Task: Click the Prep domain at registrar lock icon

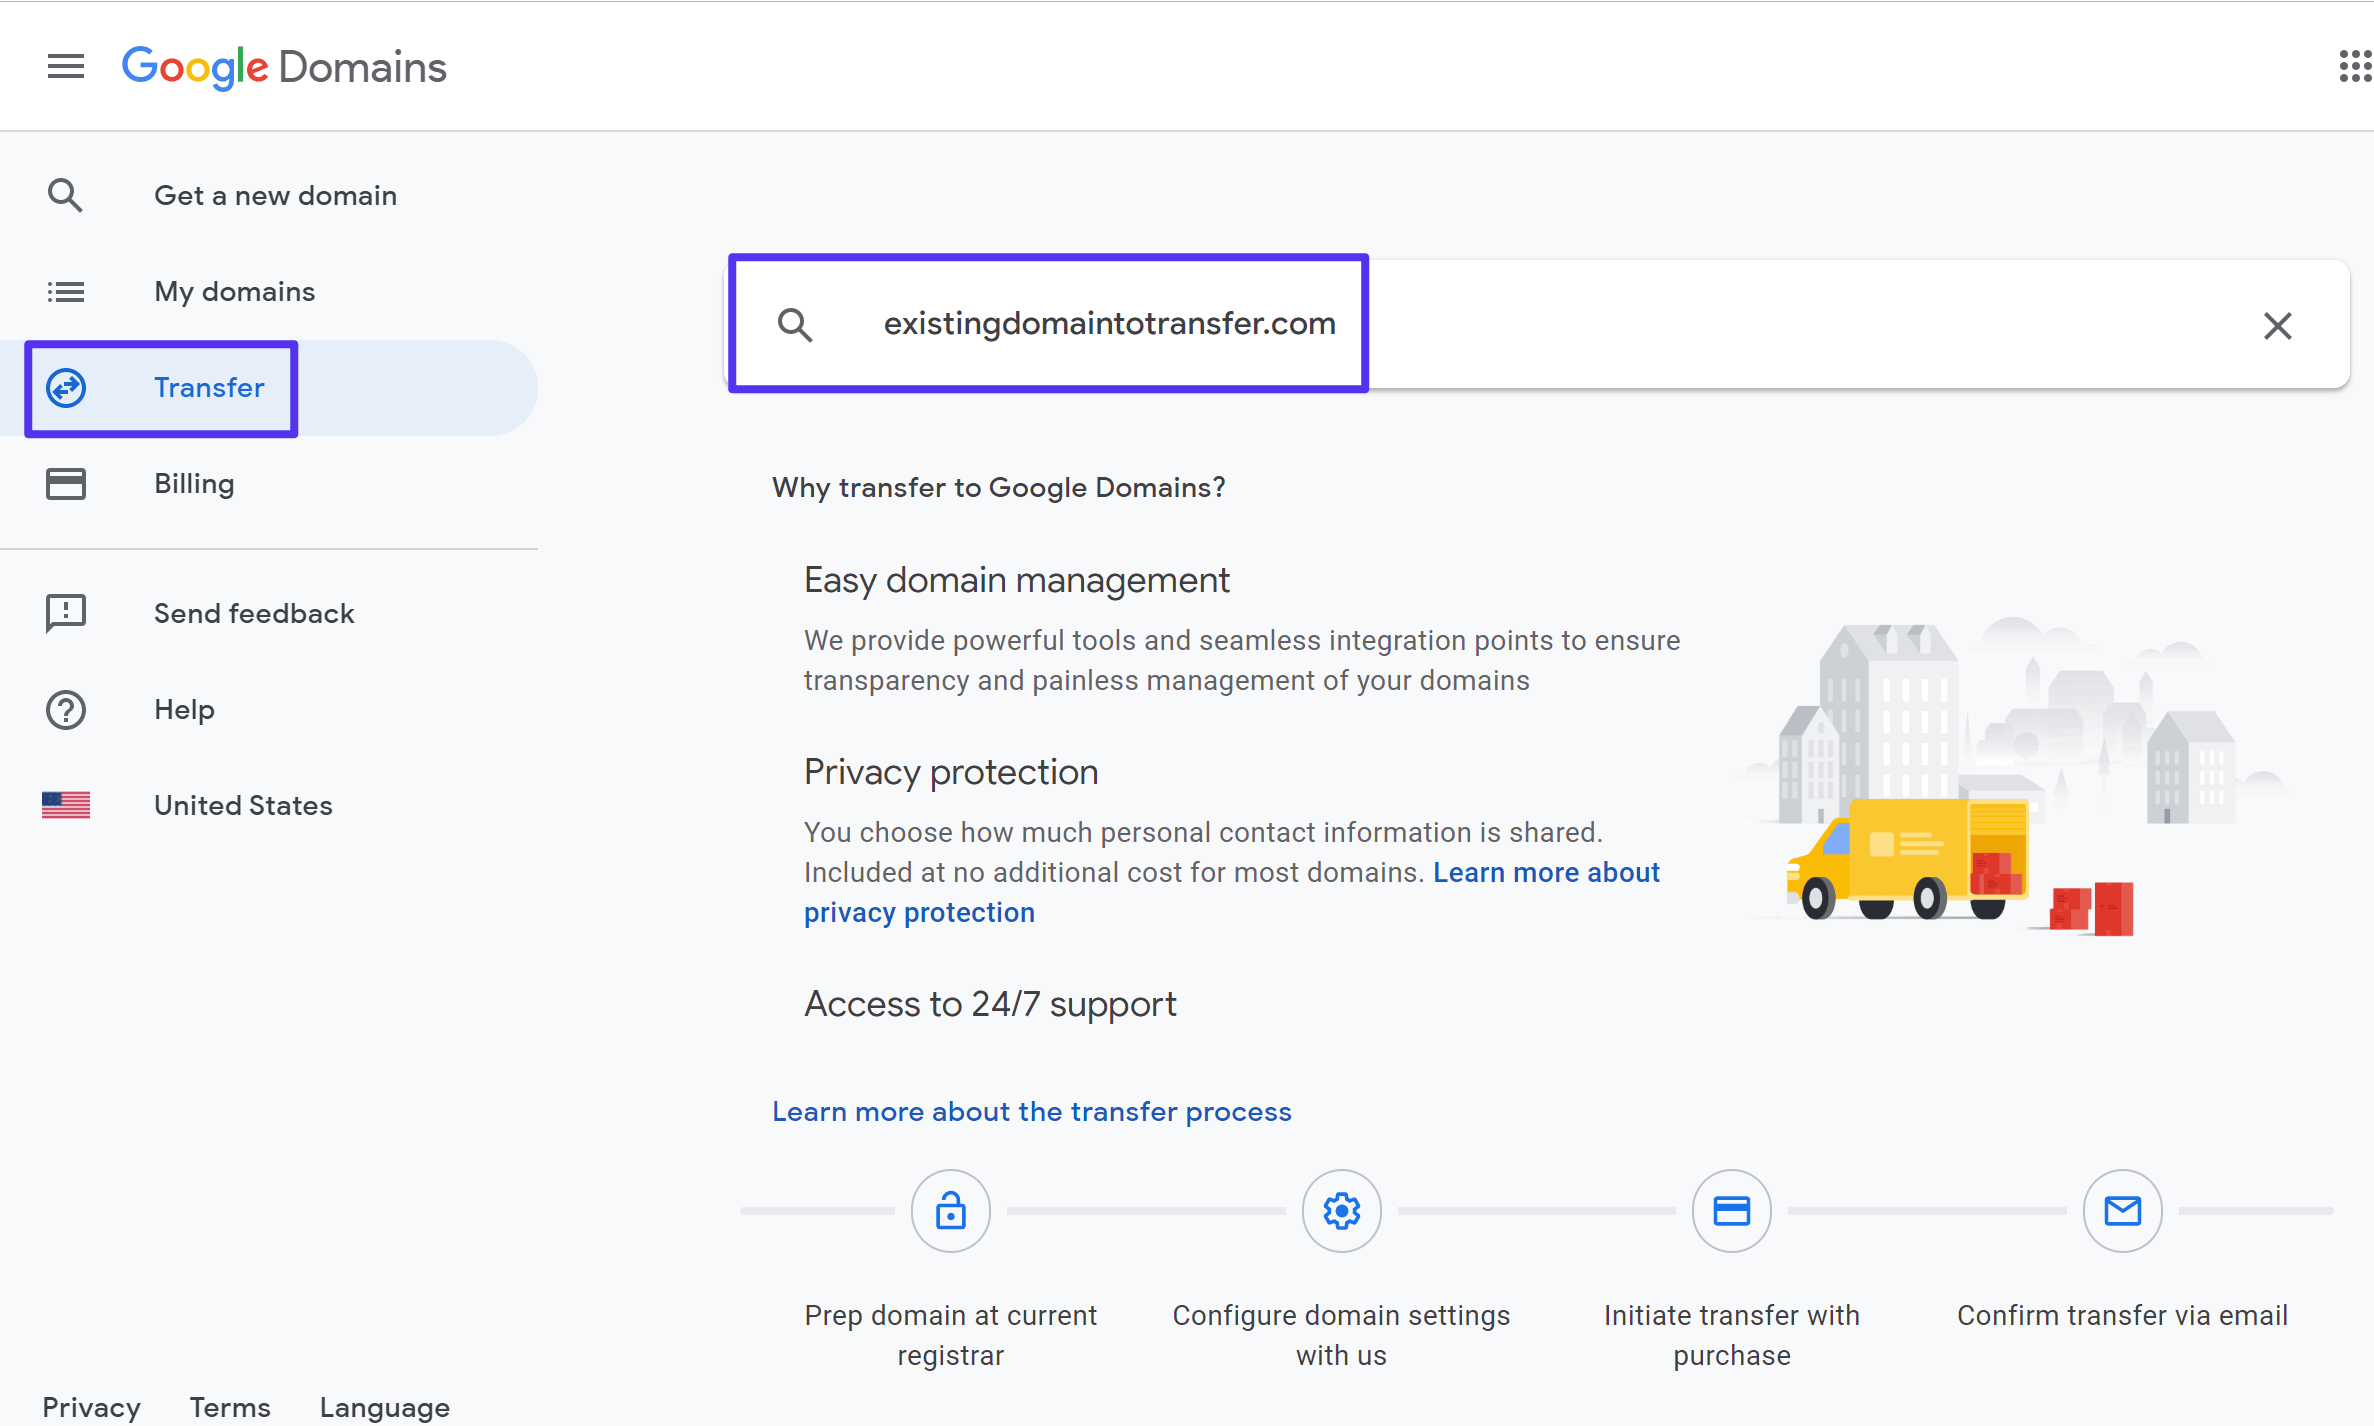Action: pyautogui.click(x=950, y=1211)
